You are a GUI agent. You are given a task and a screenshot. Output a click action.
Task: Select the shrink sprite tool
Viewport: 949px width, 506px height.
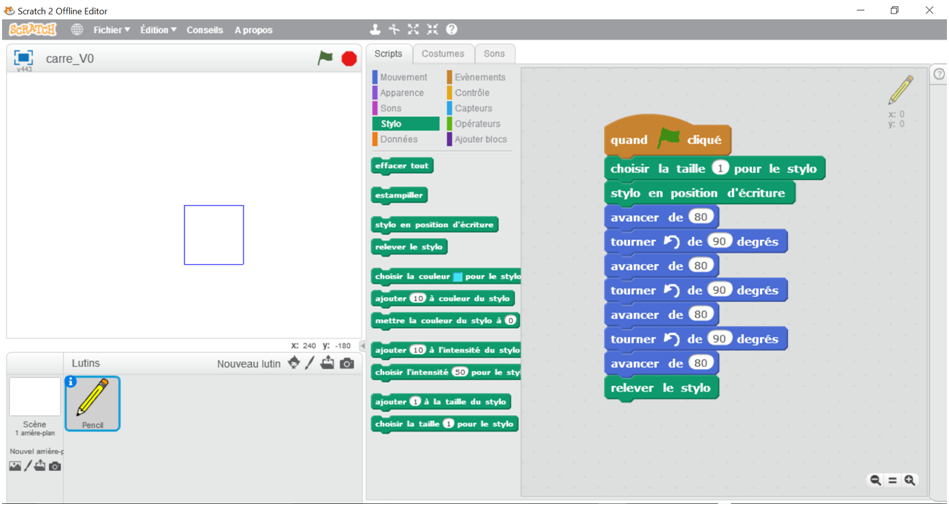click(432, 30)
